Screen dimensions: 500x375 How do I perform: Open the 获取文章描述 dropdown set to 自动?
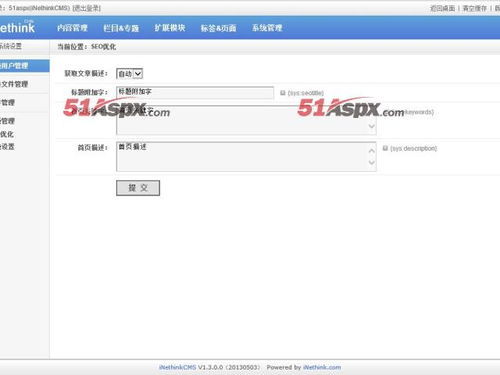tap(130, 74)
